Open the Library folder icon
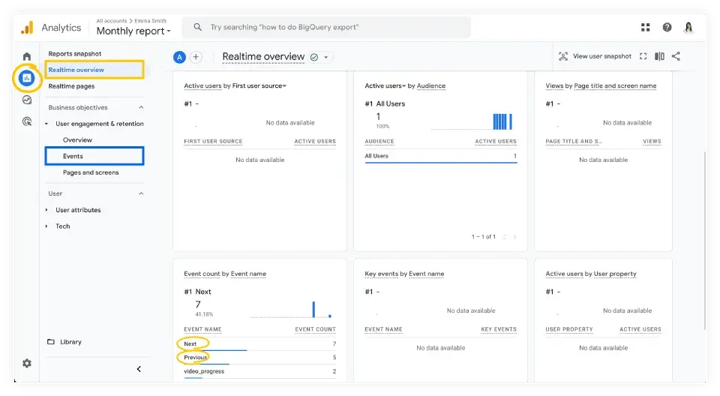This screenshot has width=720, height=396. (51, 342)
